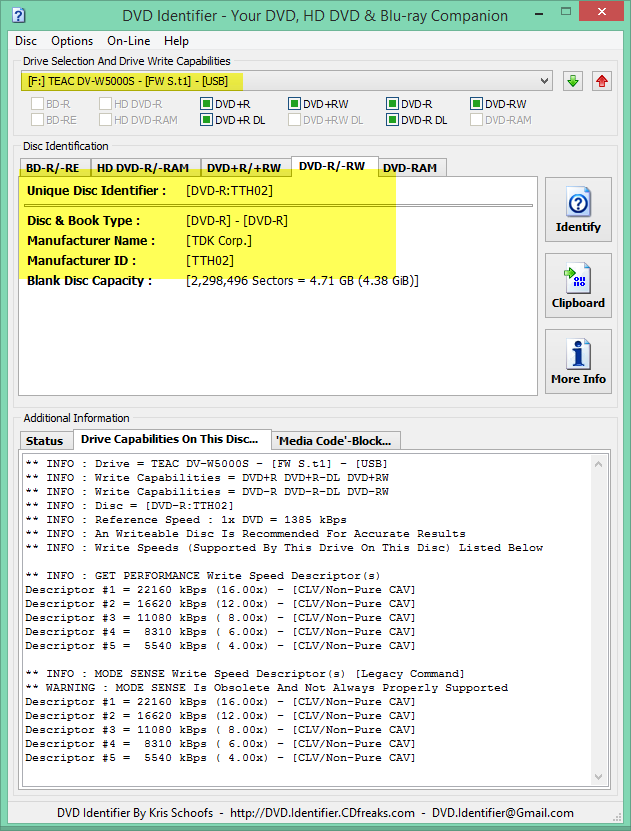Click scrollbar down arrow in info log
631x831 pixels.
tap(599, 777)
